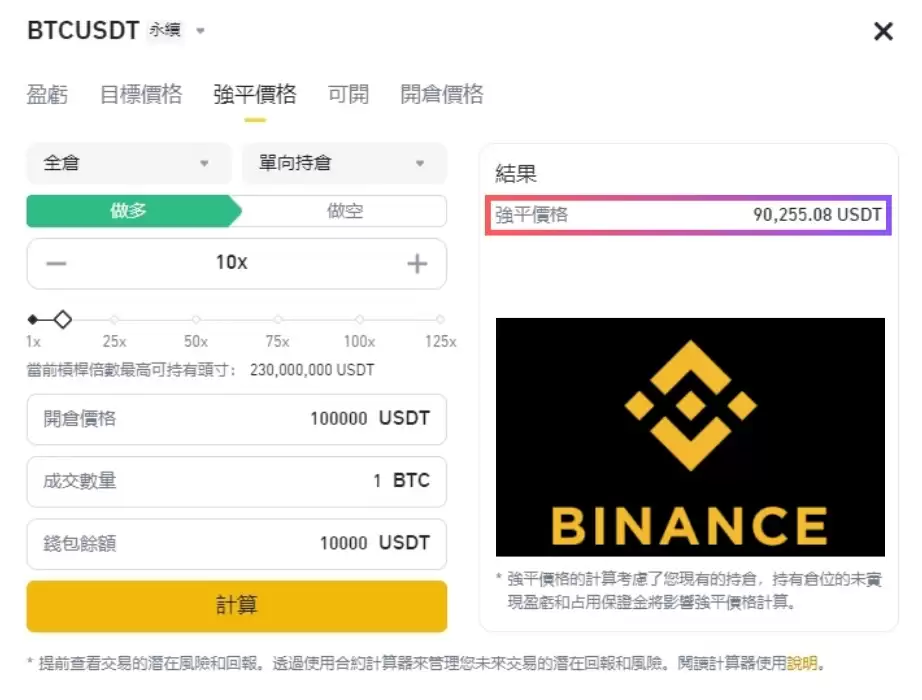The image size is (922, 700).
Task: Open the 說明 help link
Action: click(800, 662)
